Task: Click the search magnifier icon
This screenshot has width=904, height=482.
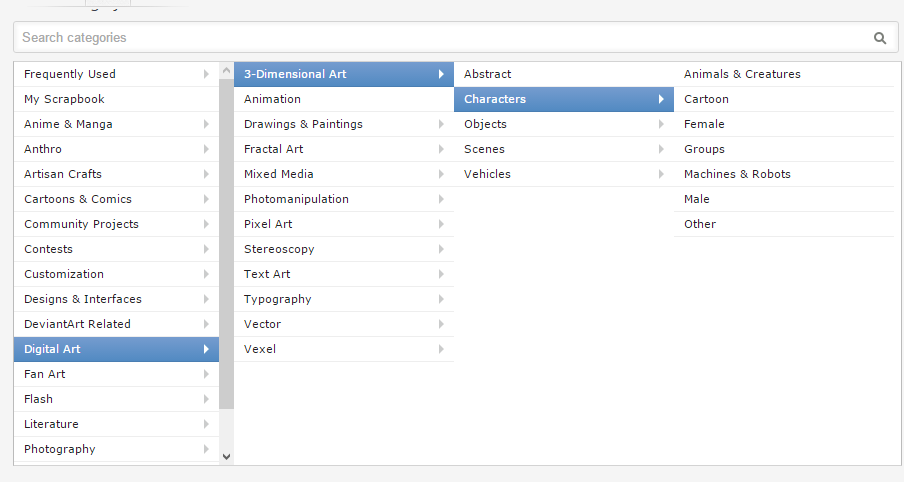Action: click(880, 38)
